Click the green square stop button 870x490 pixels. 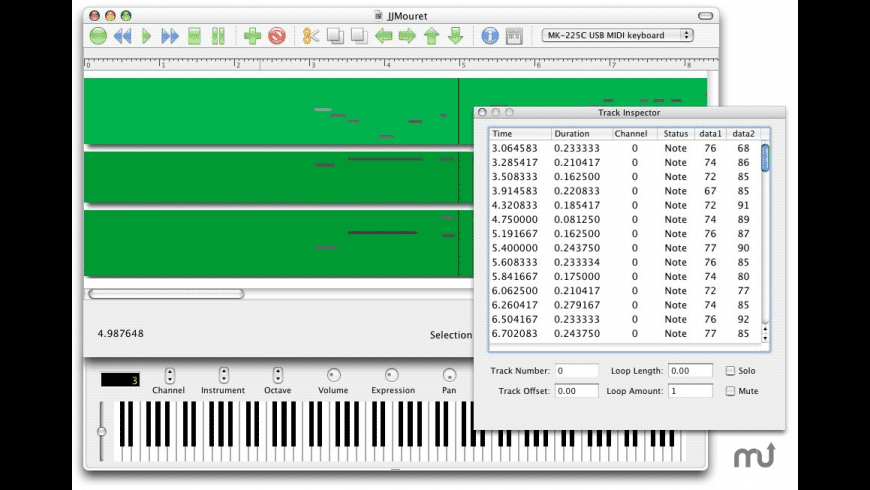pyautogui.click(x=194, y=36)
